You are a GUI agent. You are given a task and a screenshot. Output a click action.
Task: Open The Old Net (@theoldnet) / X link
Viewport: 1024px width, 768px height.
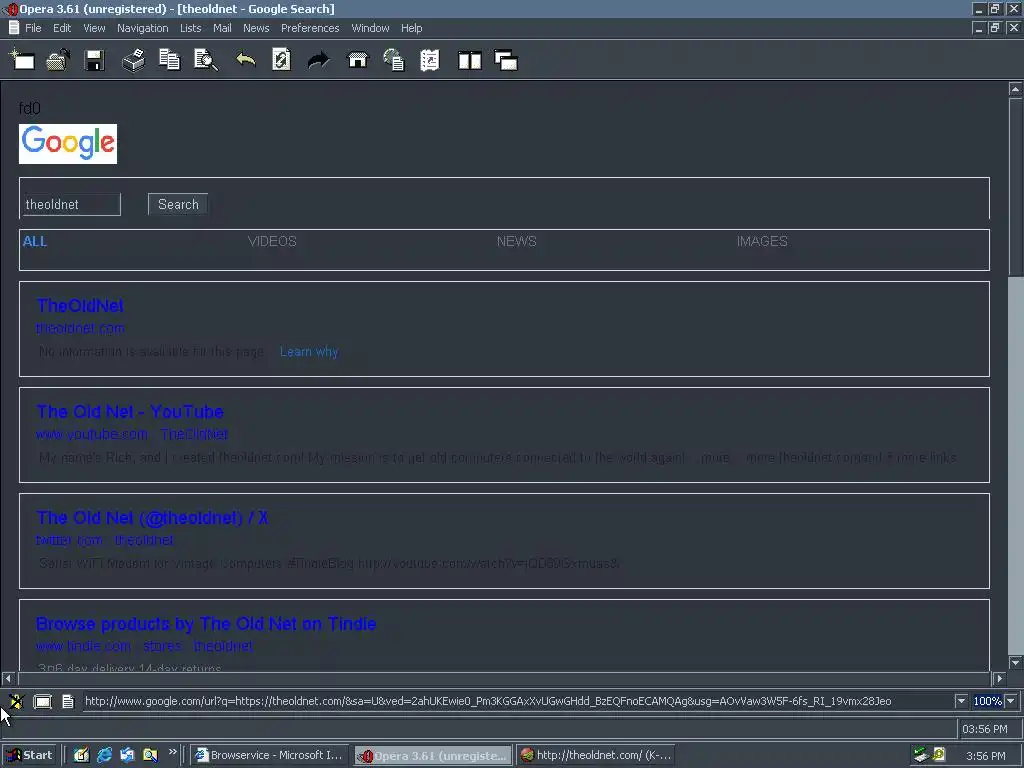tap(152, 518)
